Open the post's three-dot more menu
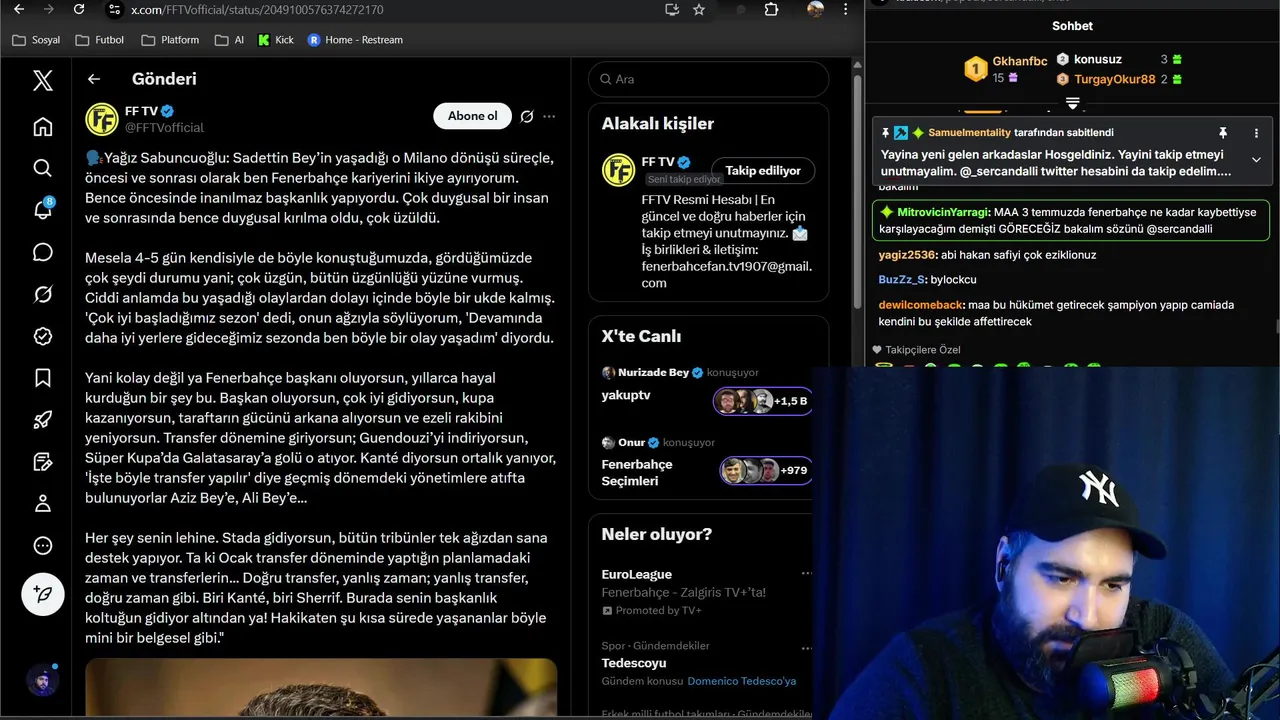The height and width of the screenshot is (720, 1280). pos(549,116)
